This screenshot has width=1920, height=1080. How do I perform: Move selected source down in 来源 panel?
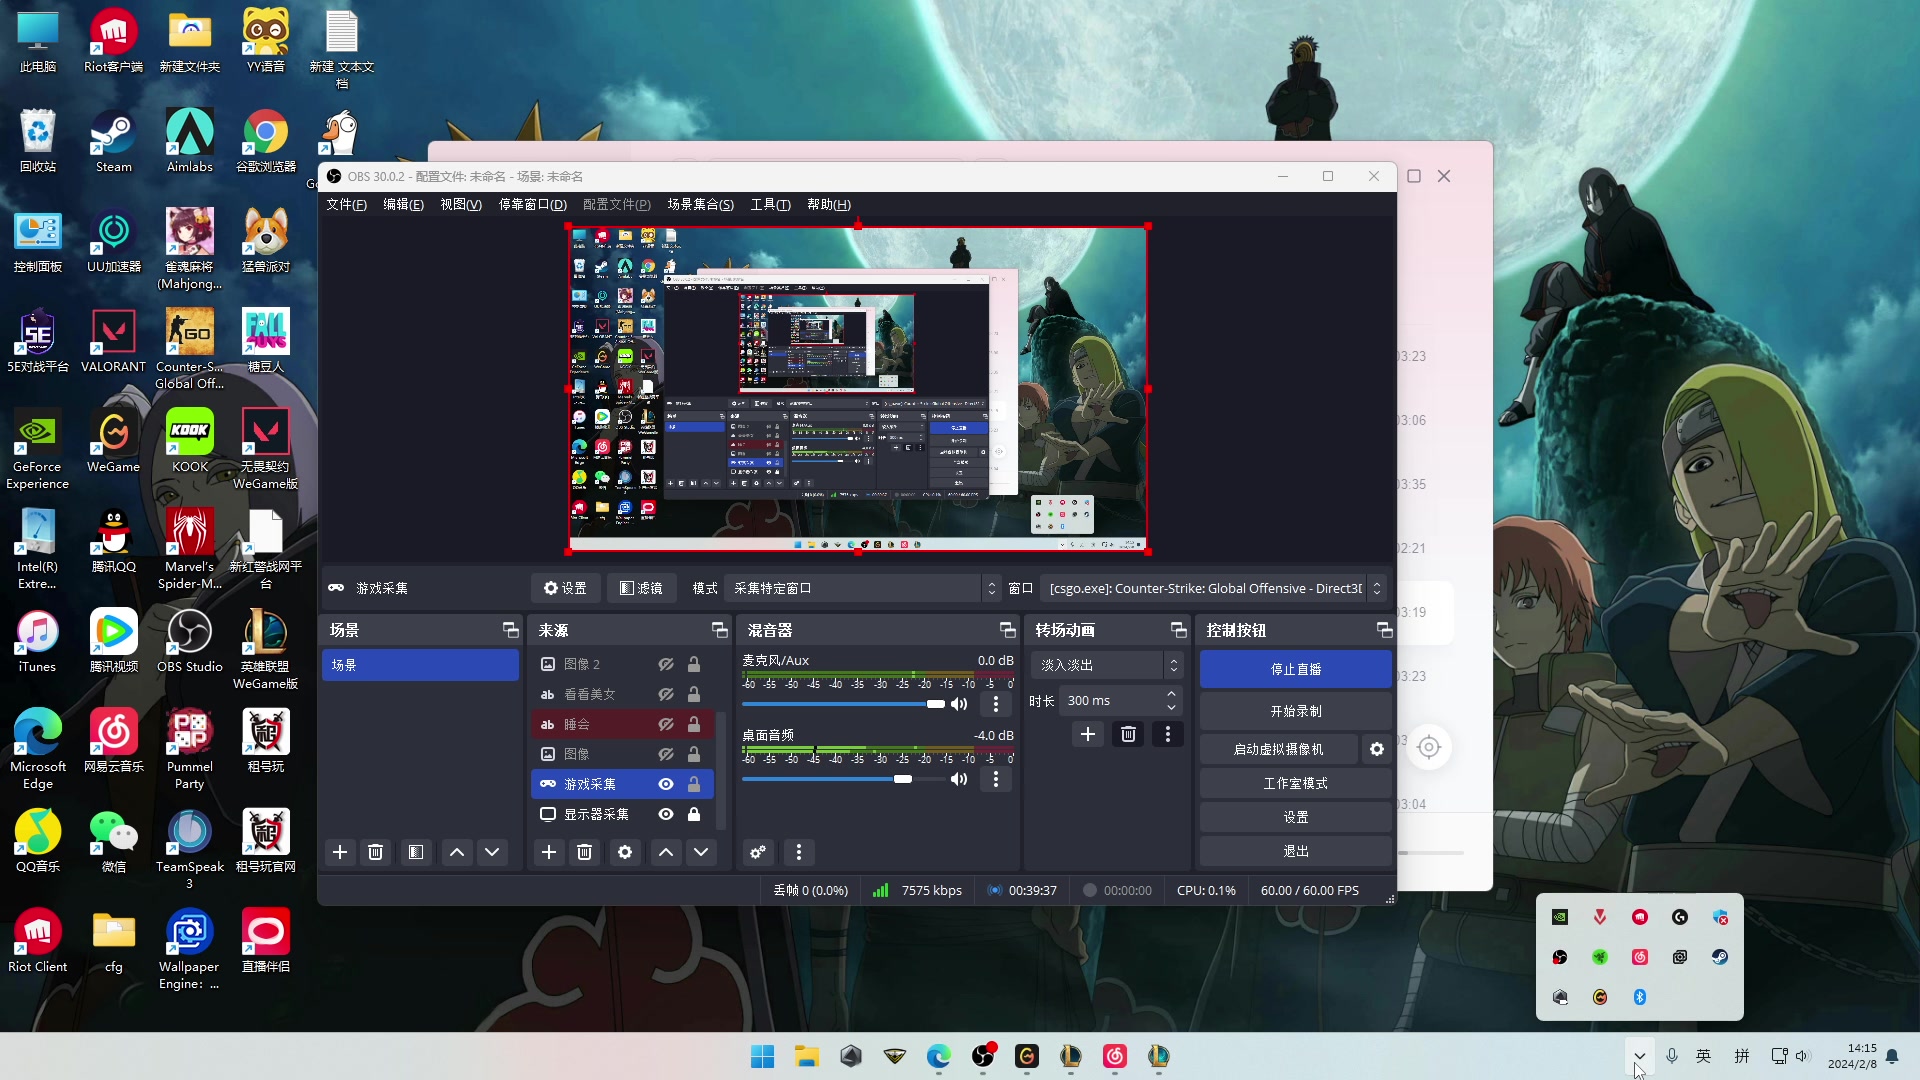pos(701,852)
